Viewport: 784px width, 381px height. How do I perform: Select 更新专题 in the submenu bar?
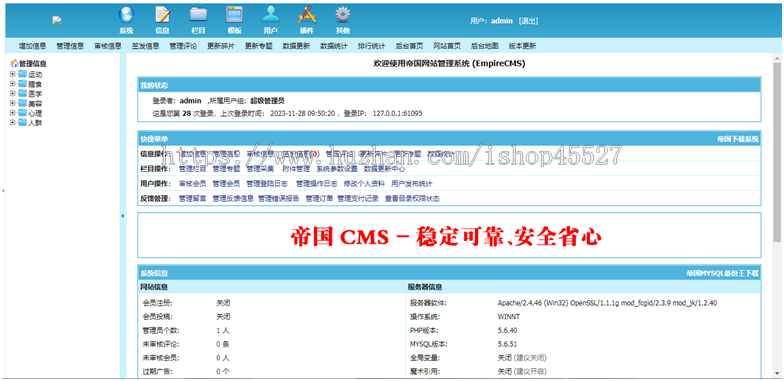coord(258,46)
